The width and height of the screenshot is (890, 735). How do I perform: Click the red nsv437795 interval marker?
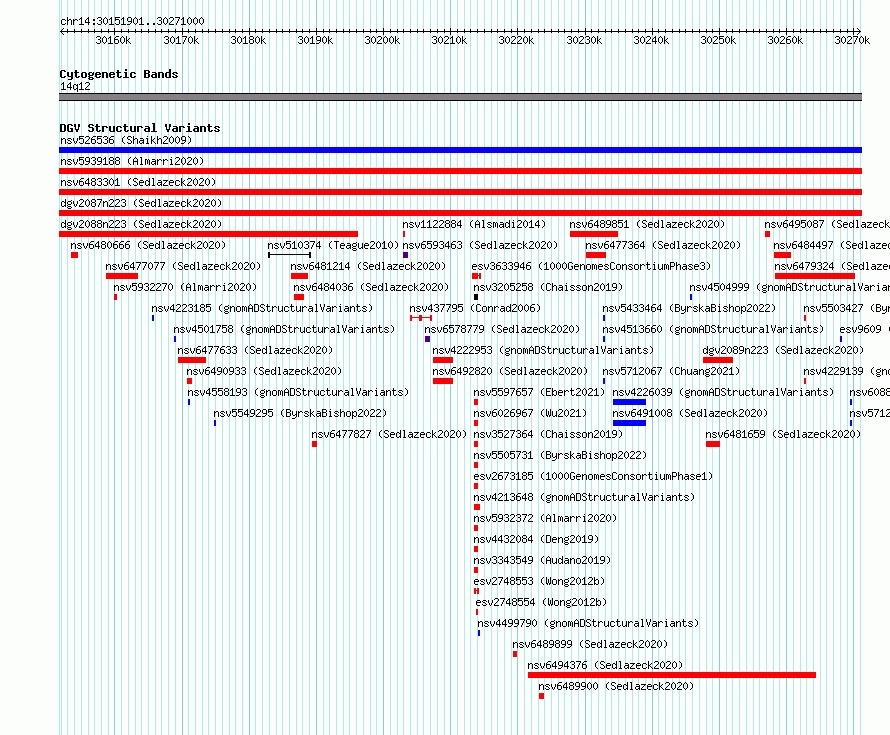pyautogui.click(x=421, y=318)
